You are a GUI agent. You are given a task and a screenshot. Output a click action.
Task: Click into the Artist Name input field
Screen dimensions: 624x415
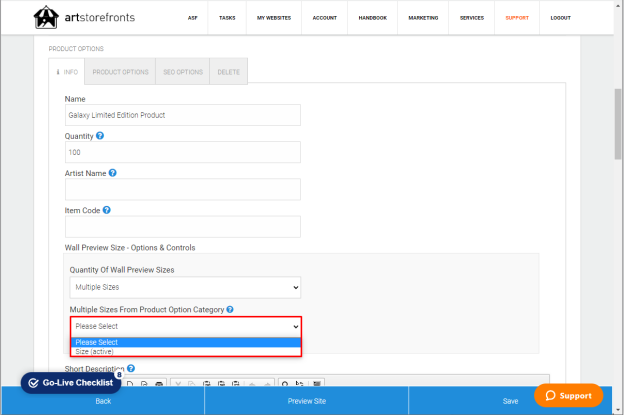pos(183,189)
